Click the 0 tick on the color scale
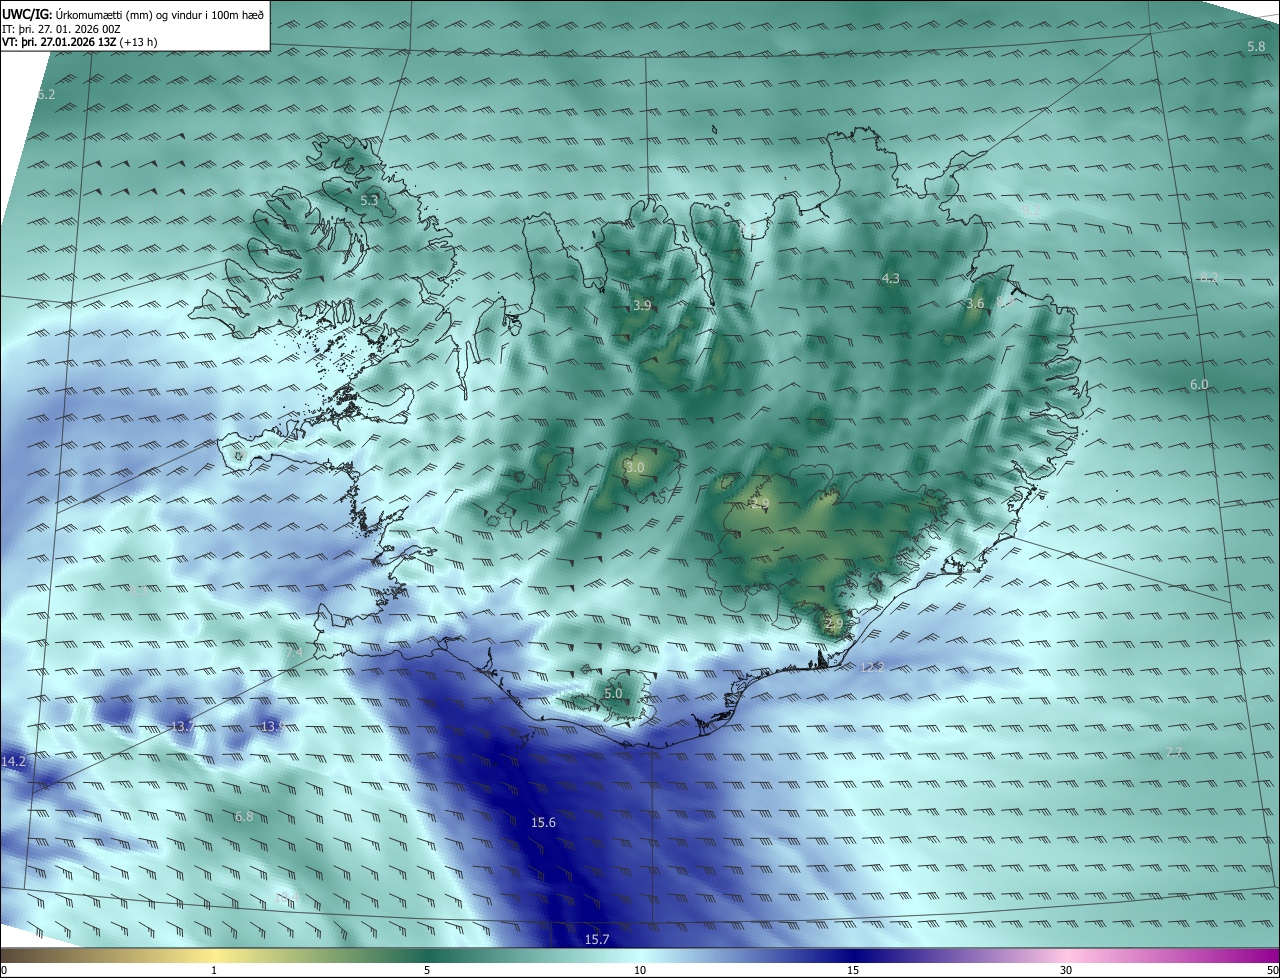 [3, 970]
